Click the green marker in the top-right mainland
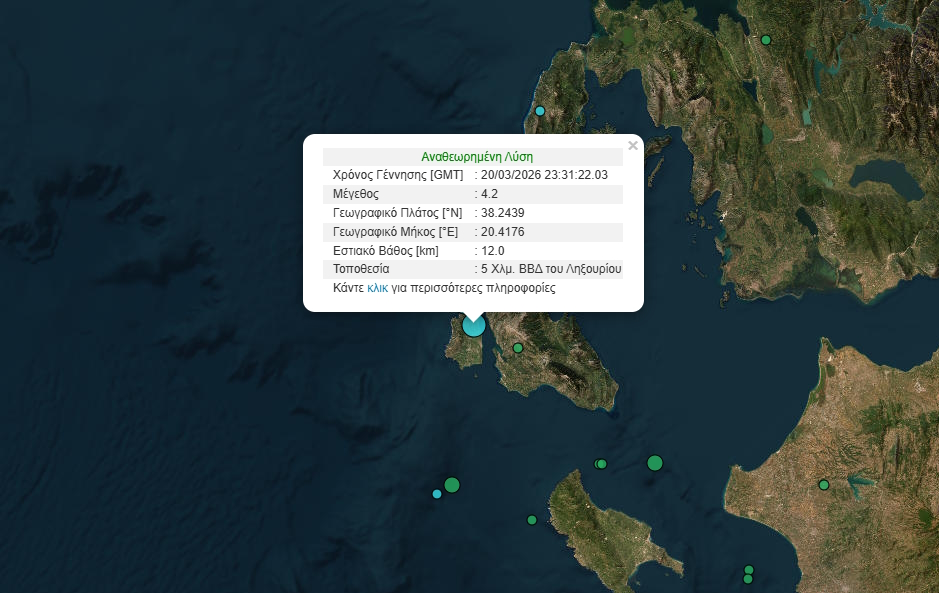 (x=766, y=40)
